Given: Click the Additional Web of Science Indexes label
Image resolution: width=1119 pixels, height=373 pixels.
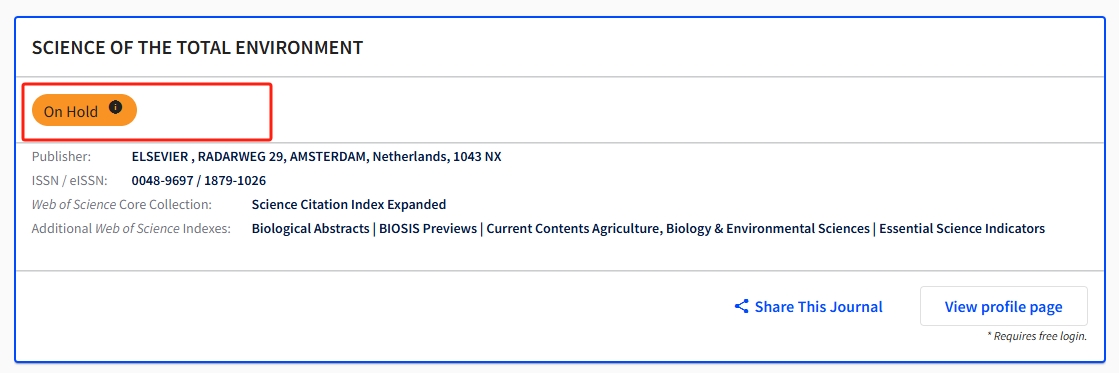Looking at the screenshot, I should pos(131,229).
